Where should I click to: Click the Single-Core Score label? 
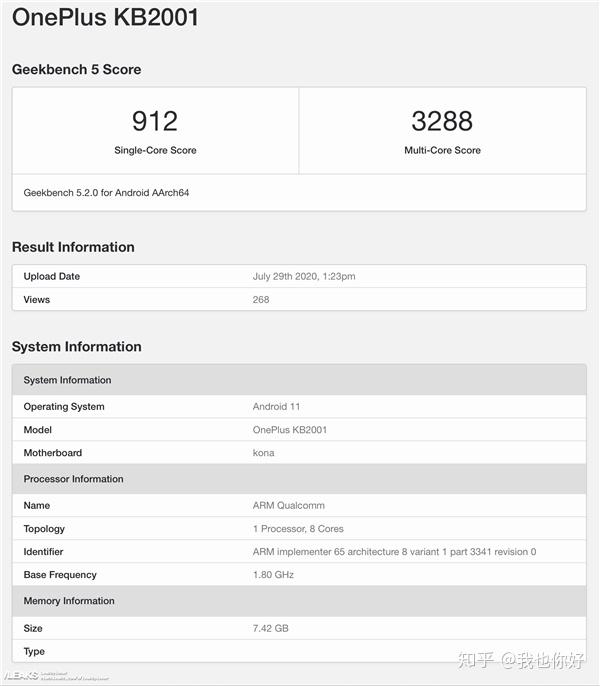coord(155,150)
